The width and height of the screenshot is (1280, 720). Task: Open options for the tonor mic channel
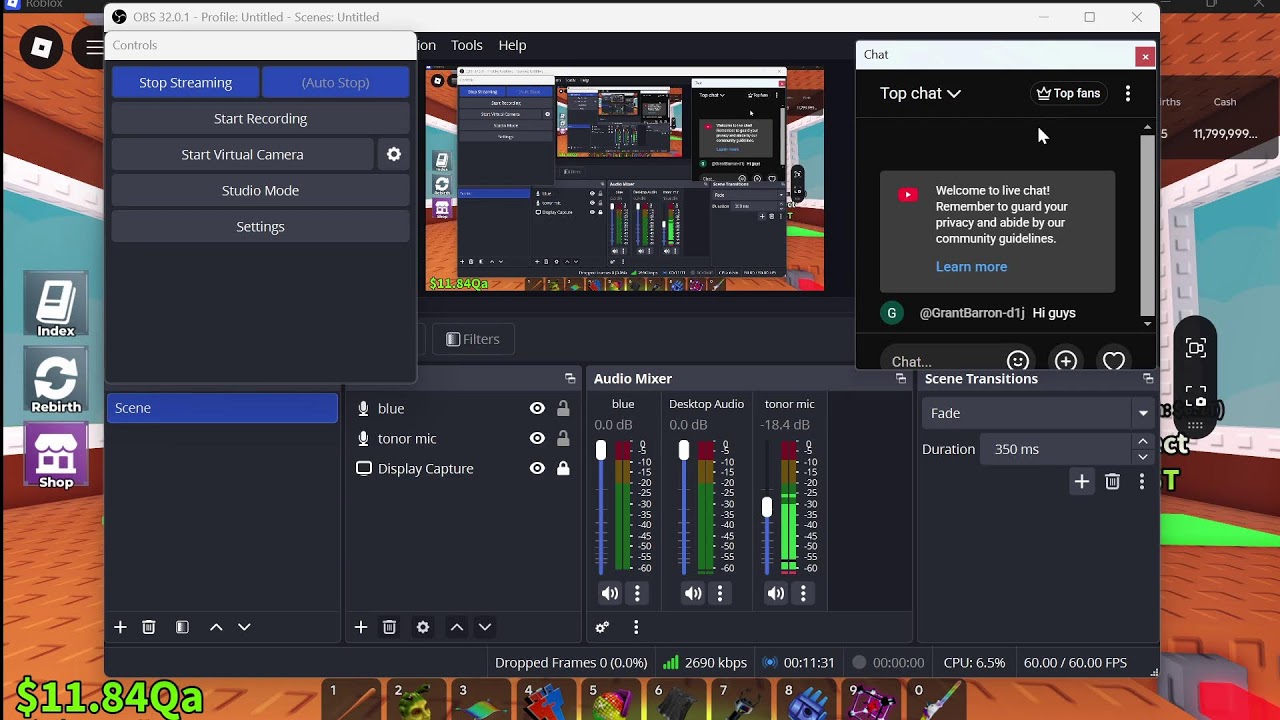[x=803, y=593]
